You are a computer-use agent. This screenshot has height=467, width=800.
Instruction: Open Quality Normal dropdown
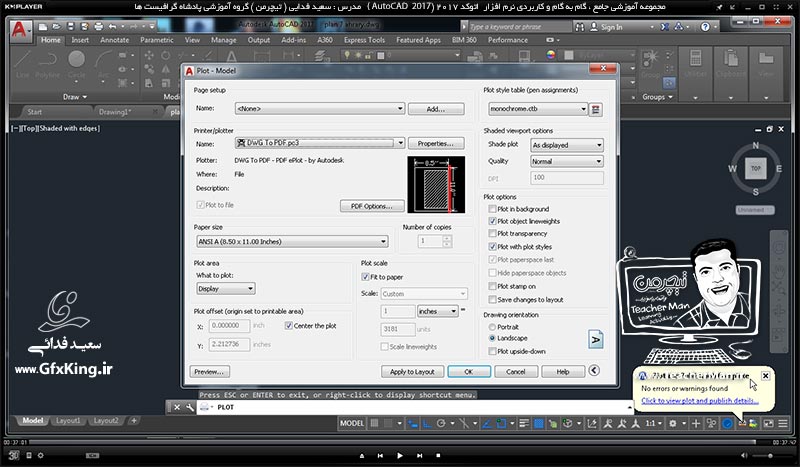click(x=567, y=161)
